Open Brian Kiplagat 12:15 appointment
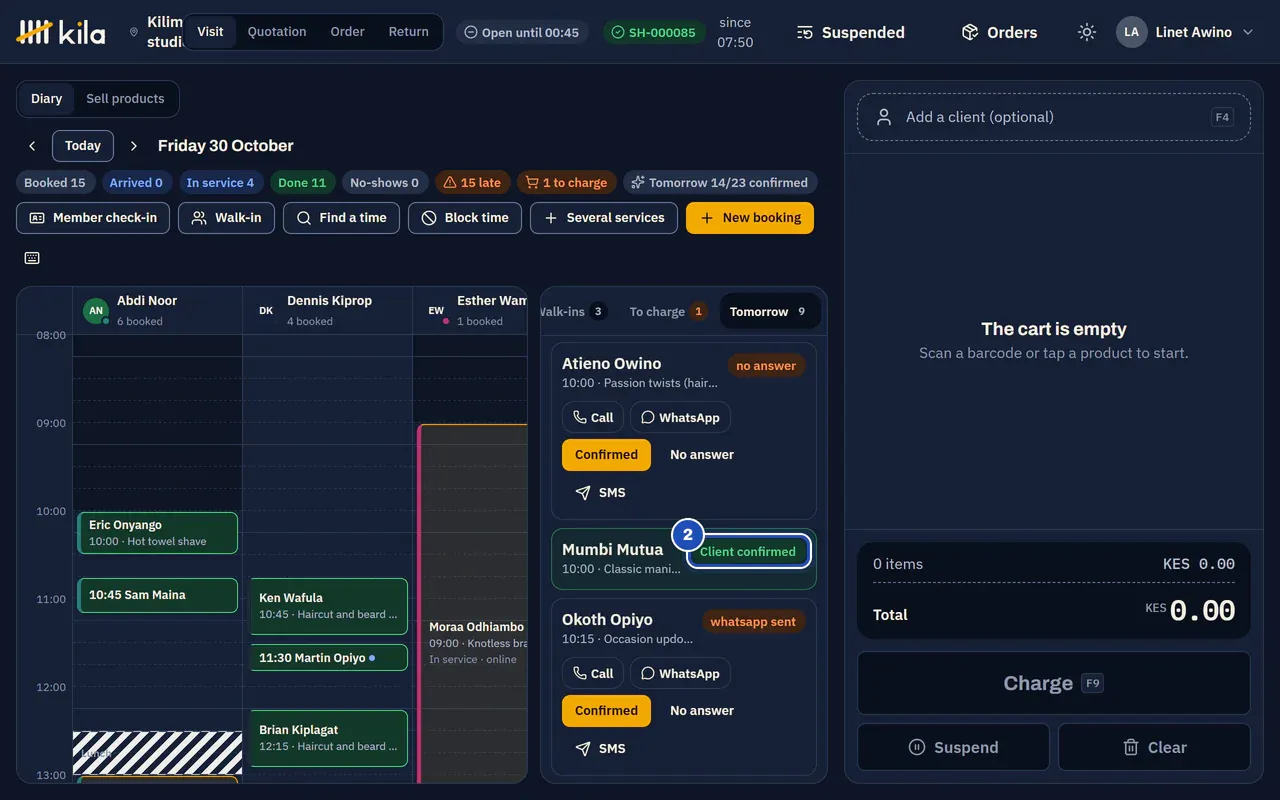 [x=328, y=738]
